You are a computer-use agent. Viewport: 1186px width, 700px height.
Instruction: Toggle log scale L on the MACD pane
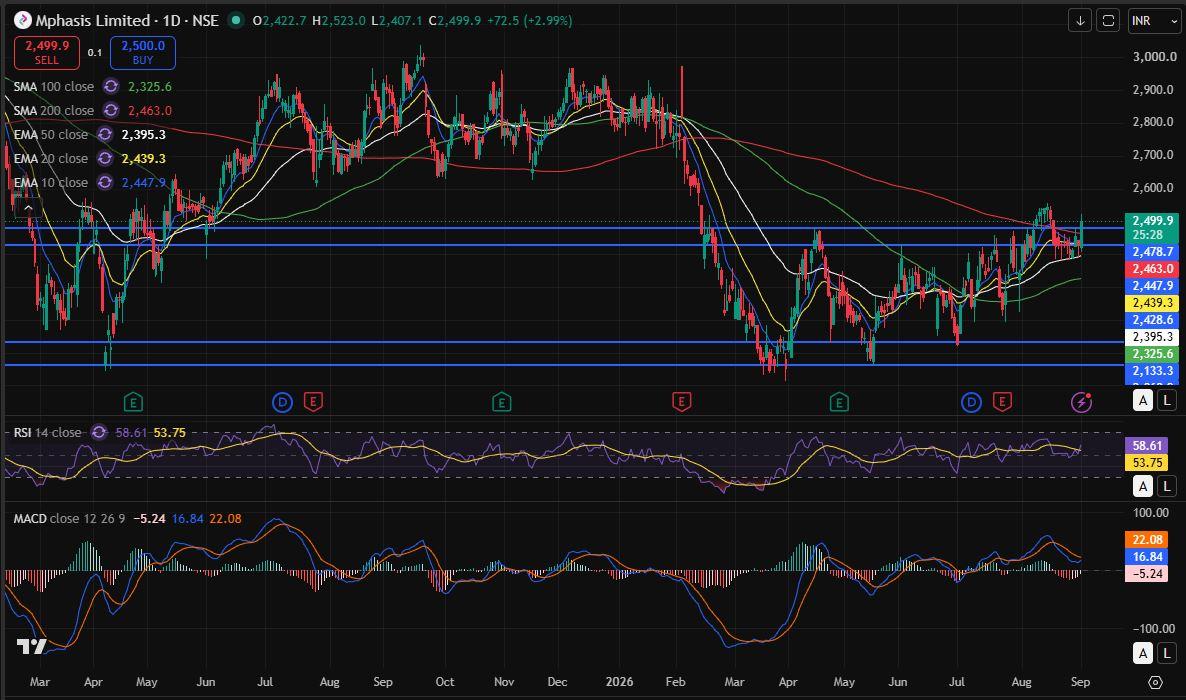[1167, 653]
